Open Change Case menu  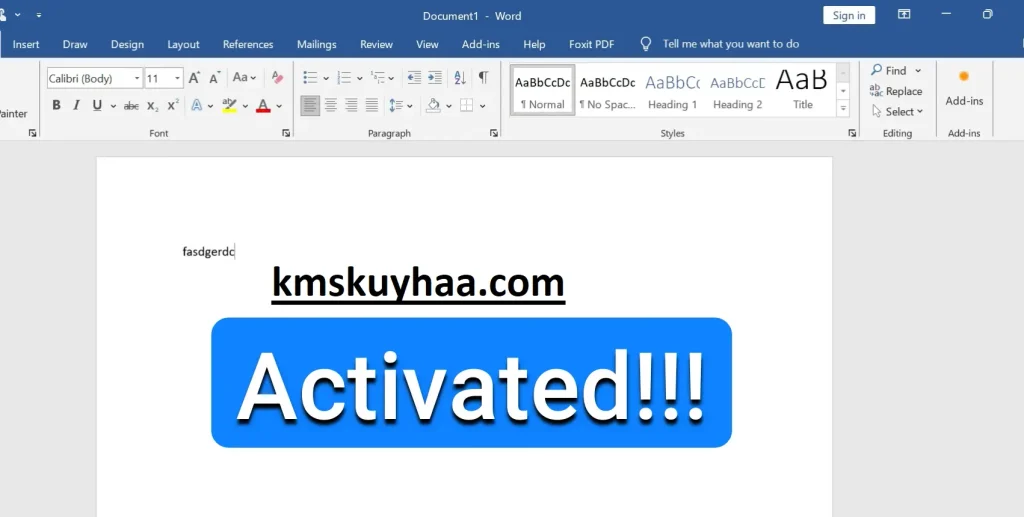coord(244,78)
